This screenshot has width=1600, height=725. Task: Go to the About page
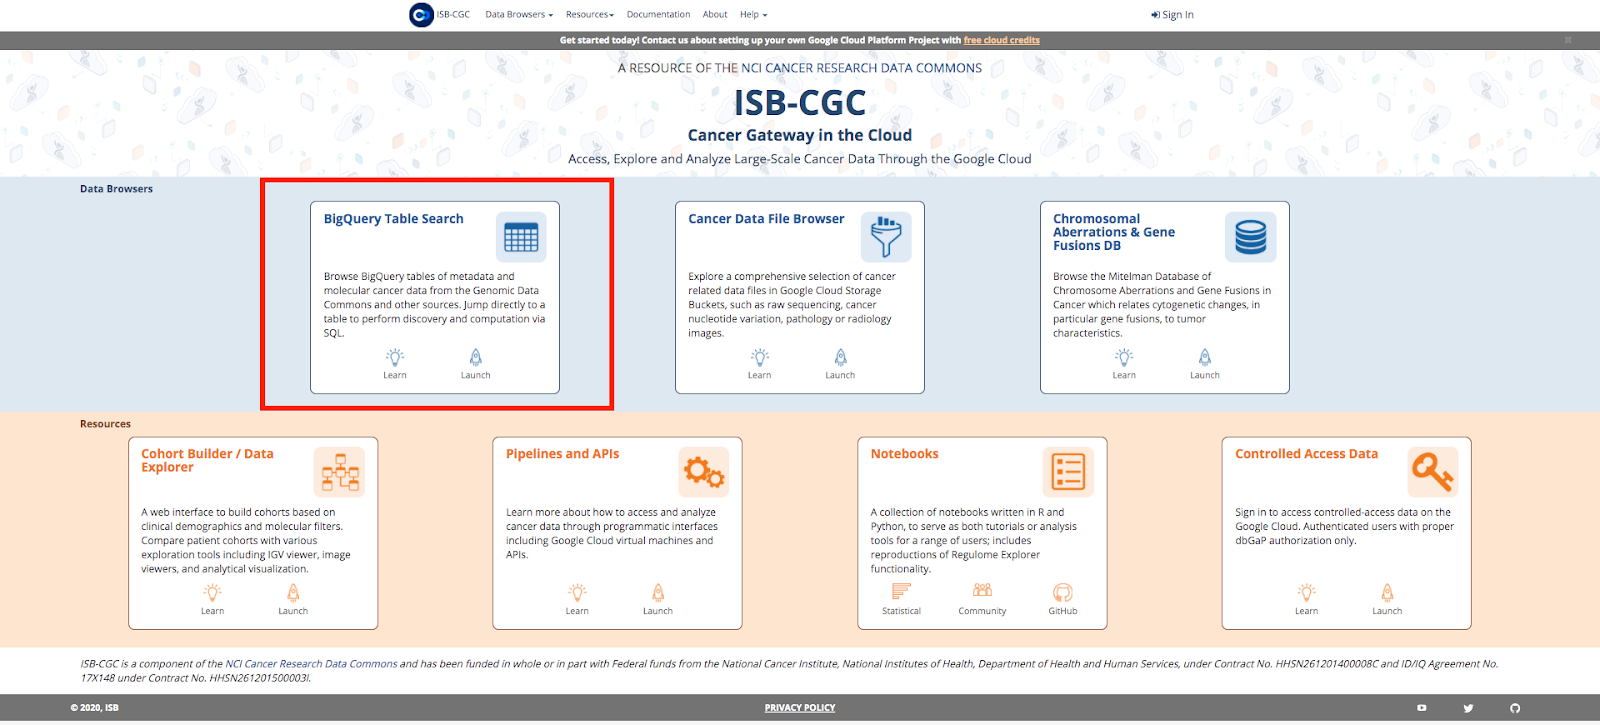pyautogui.click(x=714, y=15)
